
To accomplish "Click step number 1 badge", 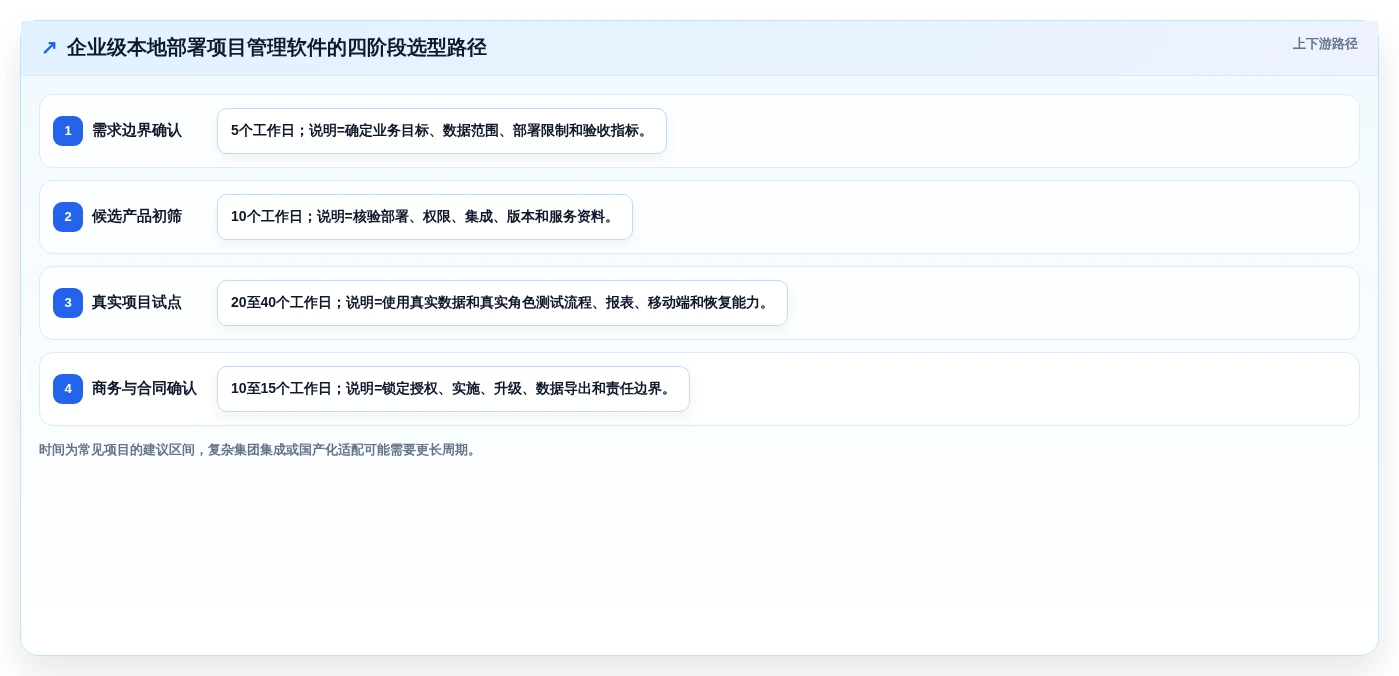I will [68, 131].
